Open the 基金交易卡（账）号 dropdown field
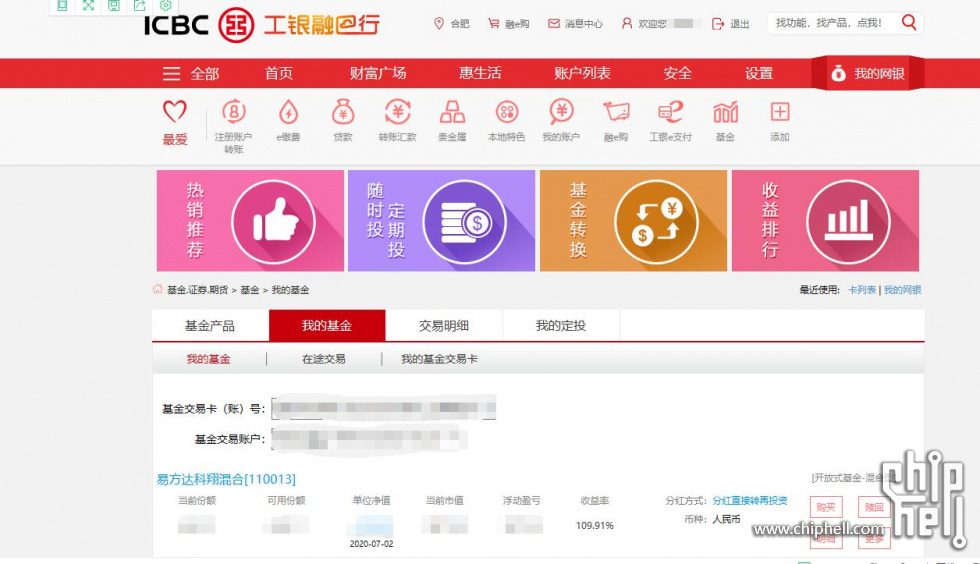The height and width of the screenshot is (564, 980). [x=384, y=408]
